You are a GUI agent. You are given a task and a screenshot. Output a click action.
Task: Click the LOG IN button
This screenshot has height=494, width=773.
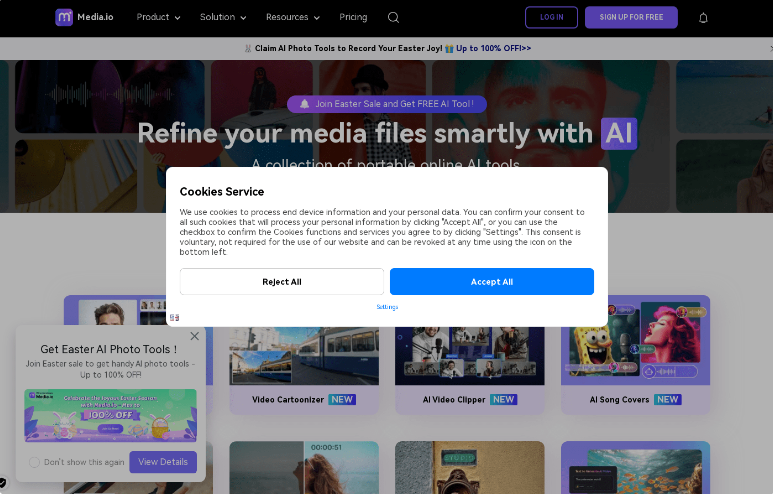(x=551, y=17)
